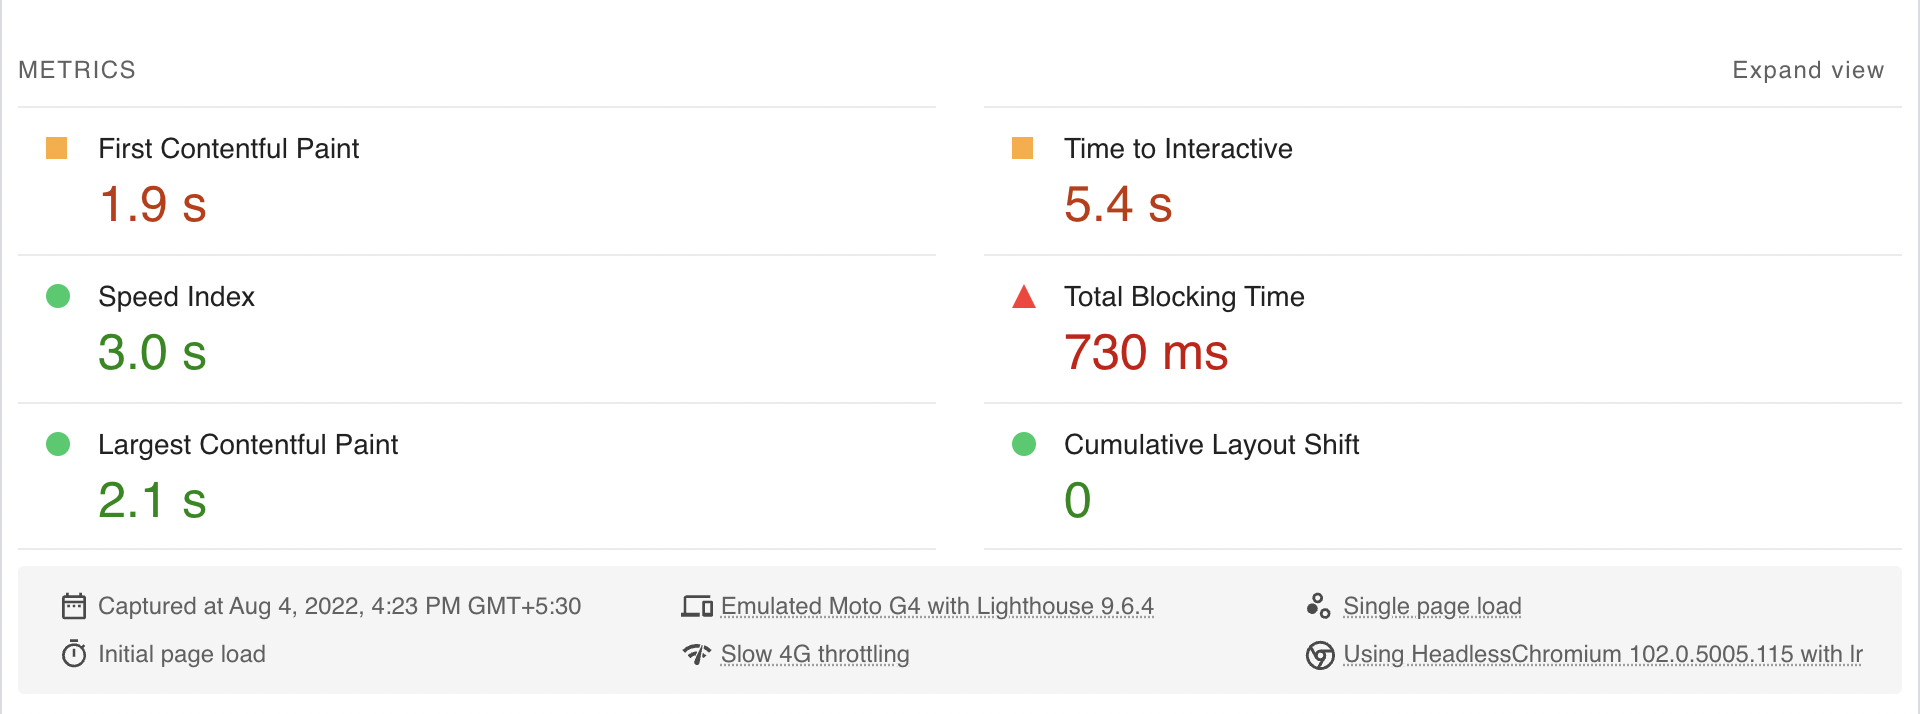Click the METRICS section heading
Screen dimensions: 1920x714
(77, 70)
